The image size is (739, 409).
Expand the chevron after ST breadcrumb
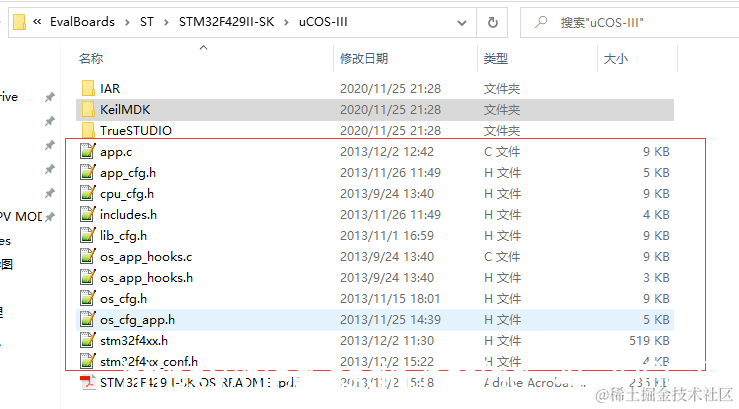coord(166,23)
